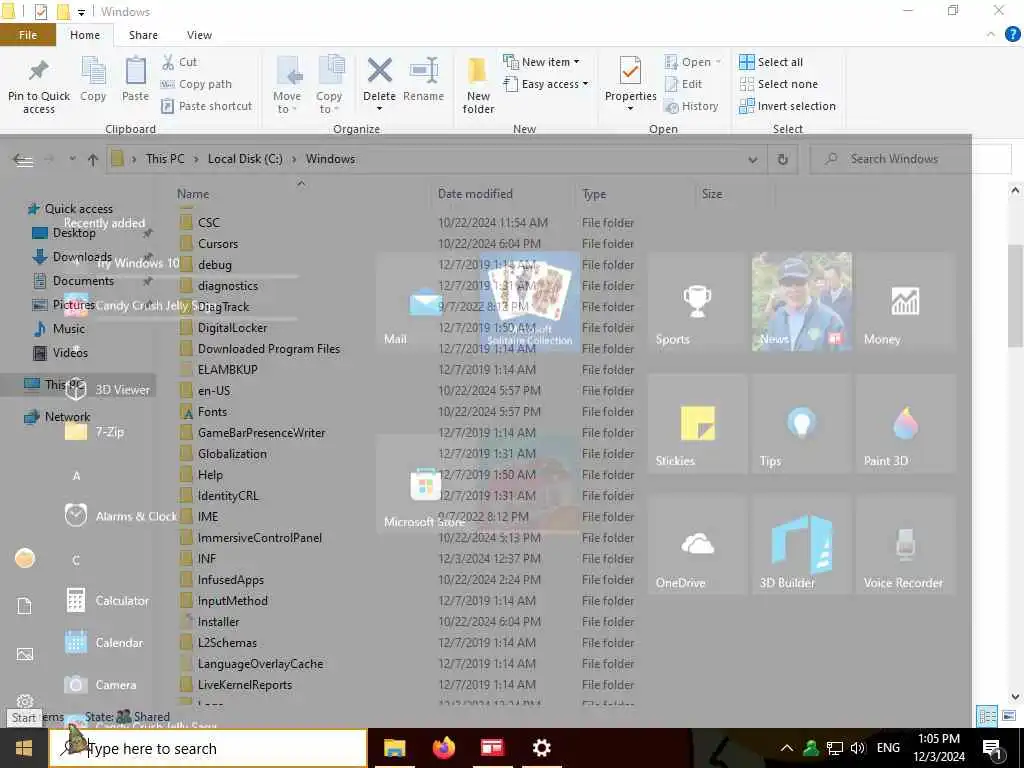Screen dimensions: 1024x768
Task: Launch Firefox from the taskbar
Action: click(x=443, y=748)
